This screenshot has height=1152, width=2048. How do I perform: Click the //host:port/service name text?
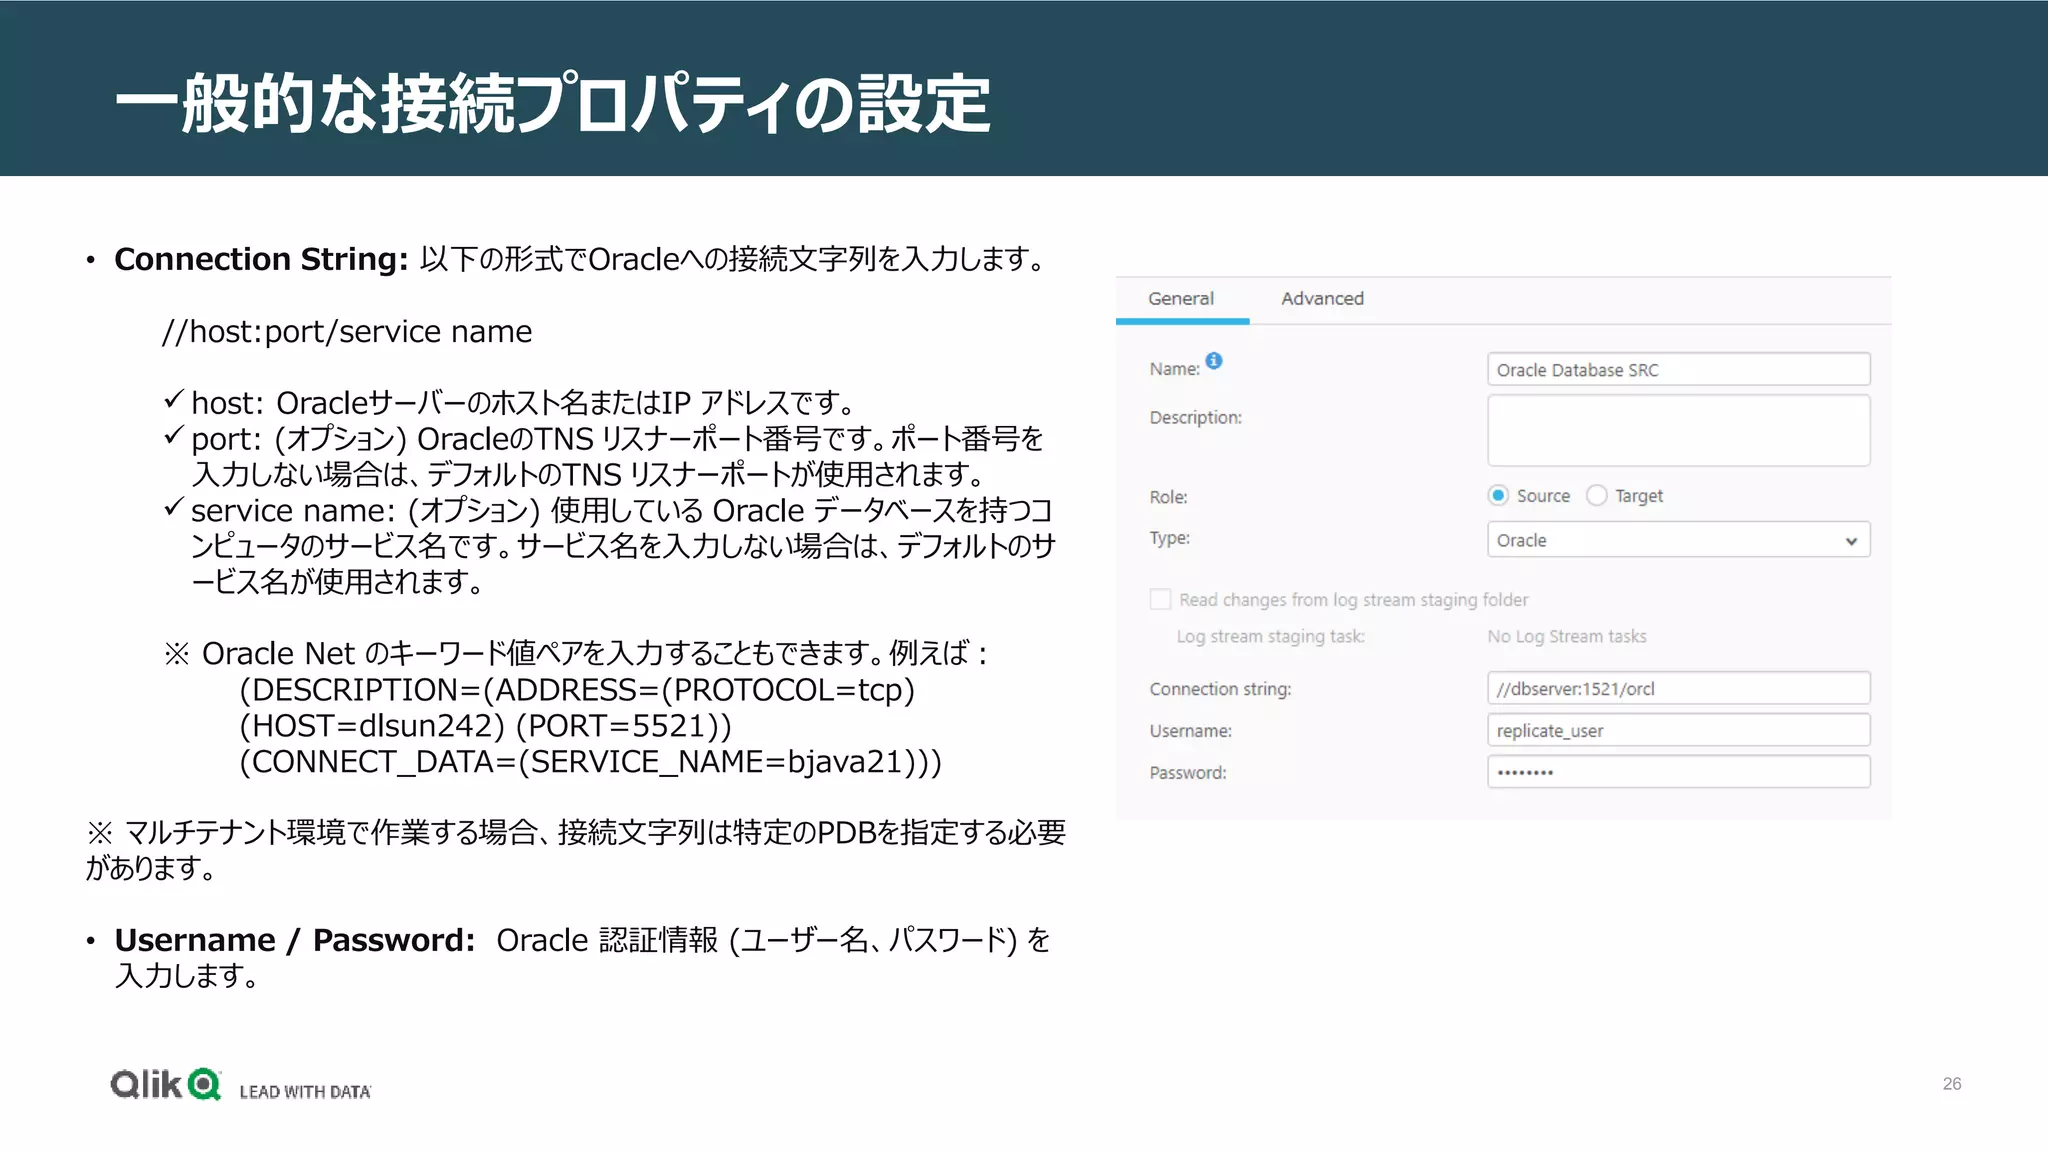[x=347, y=331]
